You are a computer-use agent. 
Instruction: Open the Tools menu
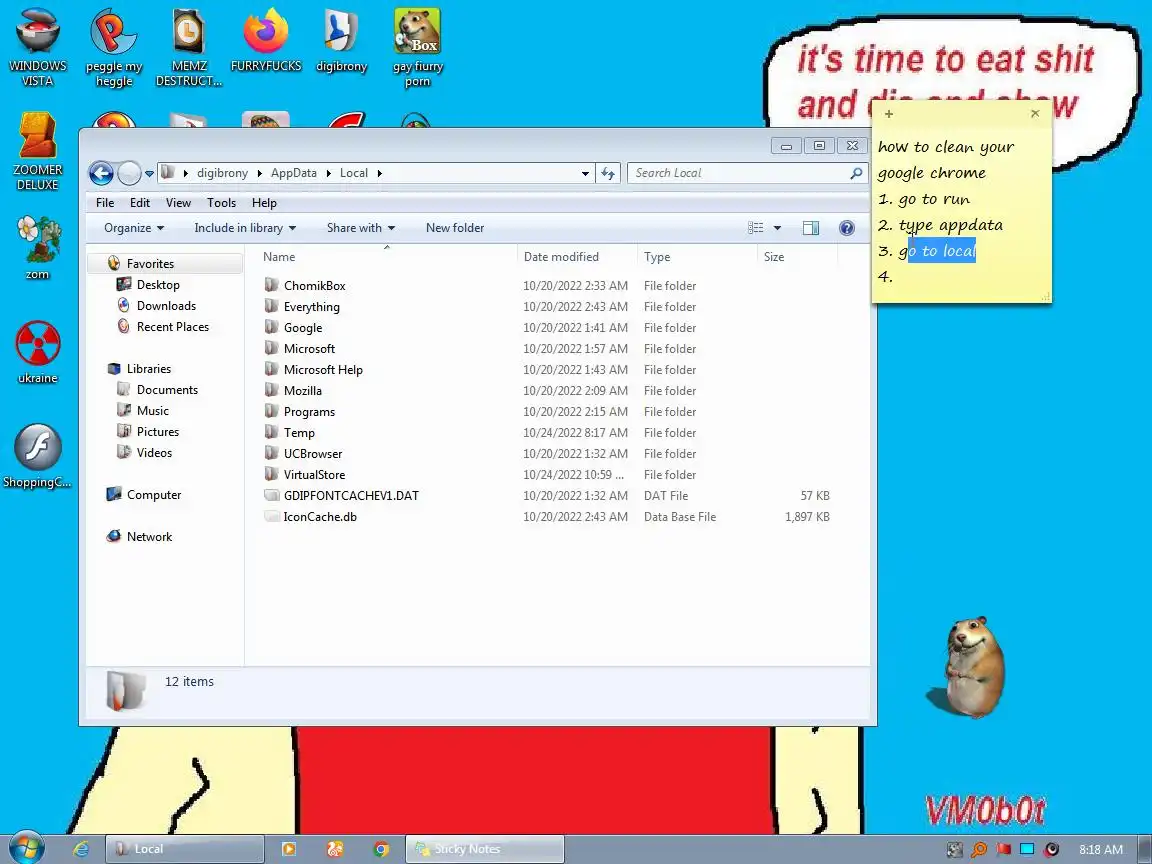[x=221, y=203]
